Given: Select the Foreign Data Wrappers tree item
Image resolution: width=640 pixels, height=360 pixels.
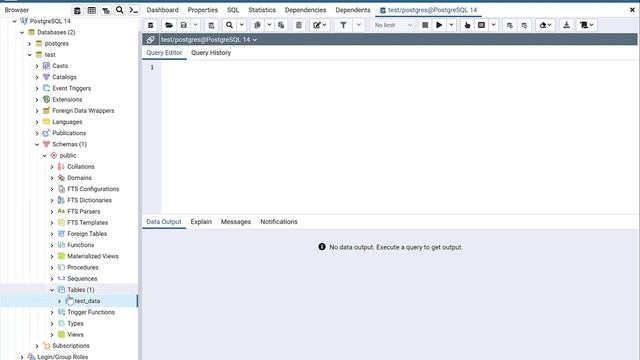Looking at the screenshot, I should (x=83, y=111).
